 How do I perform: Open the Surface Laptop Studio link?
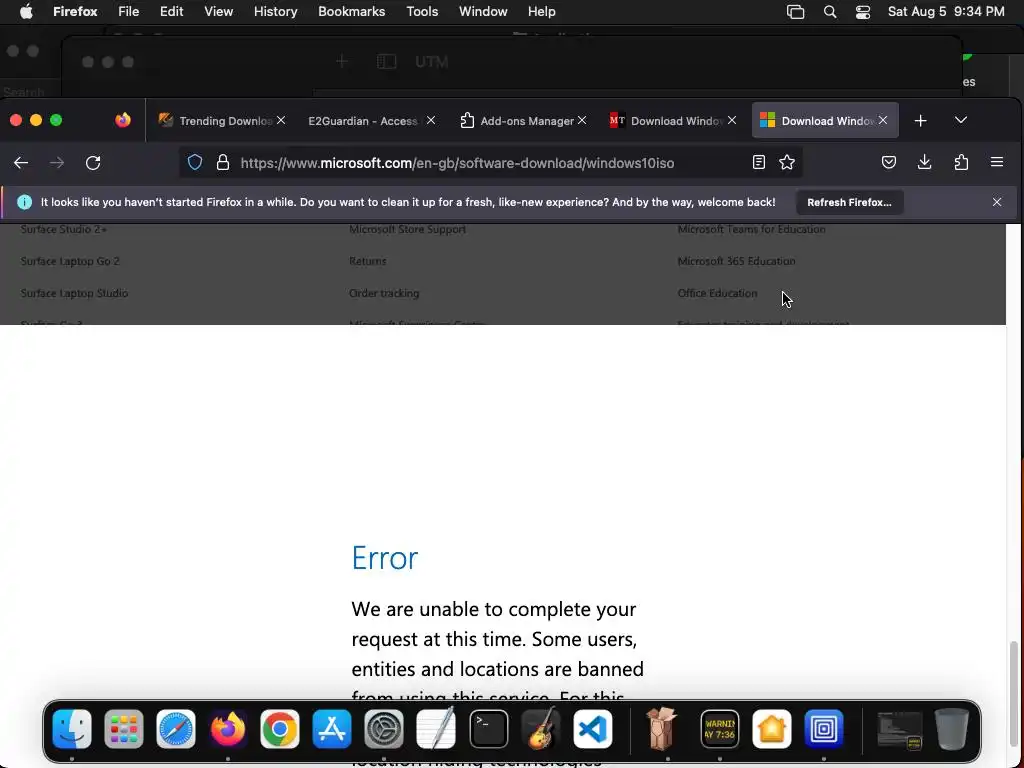click(74, 293)
